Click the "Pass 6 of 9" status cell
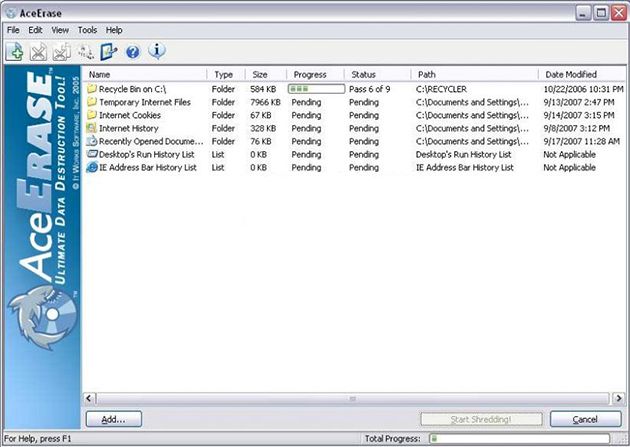 click(369, 89)
